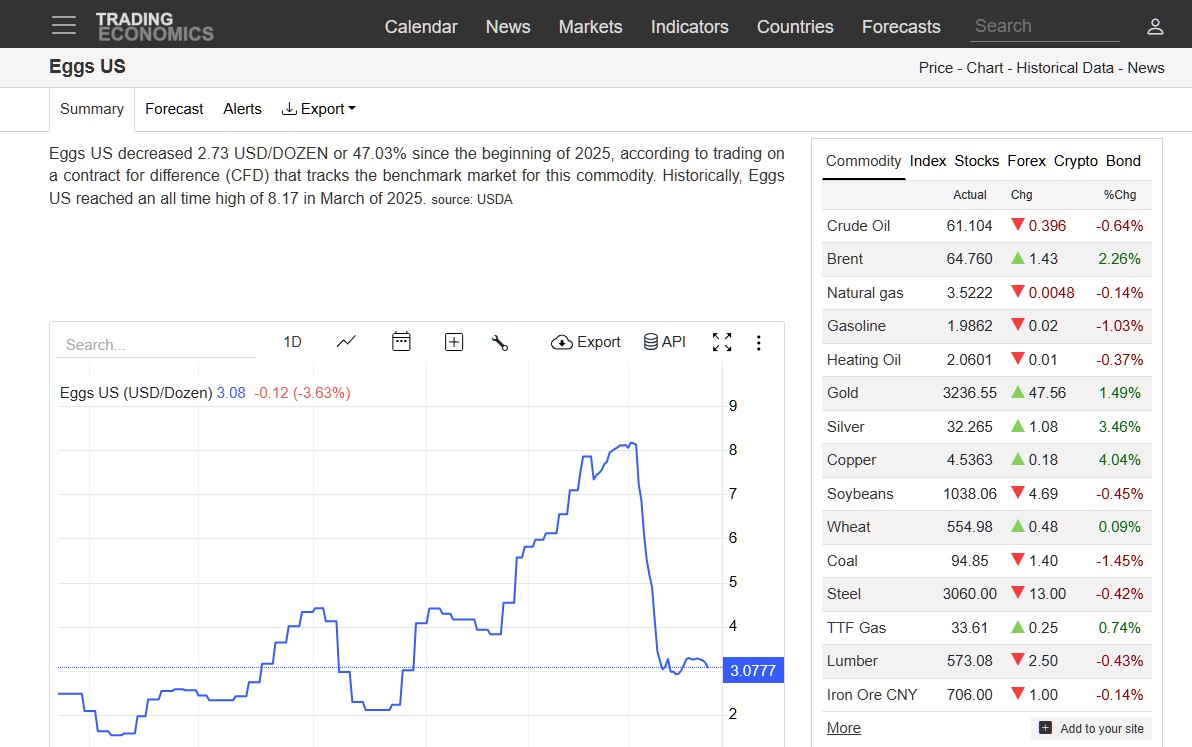Screen dimensions: 1192x747
Task: Click the Actual column header
Action: pos(969,195)
